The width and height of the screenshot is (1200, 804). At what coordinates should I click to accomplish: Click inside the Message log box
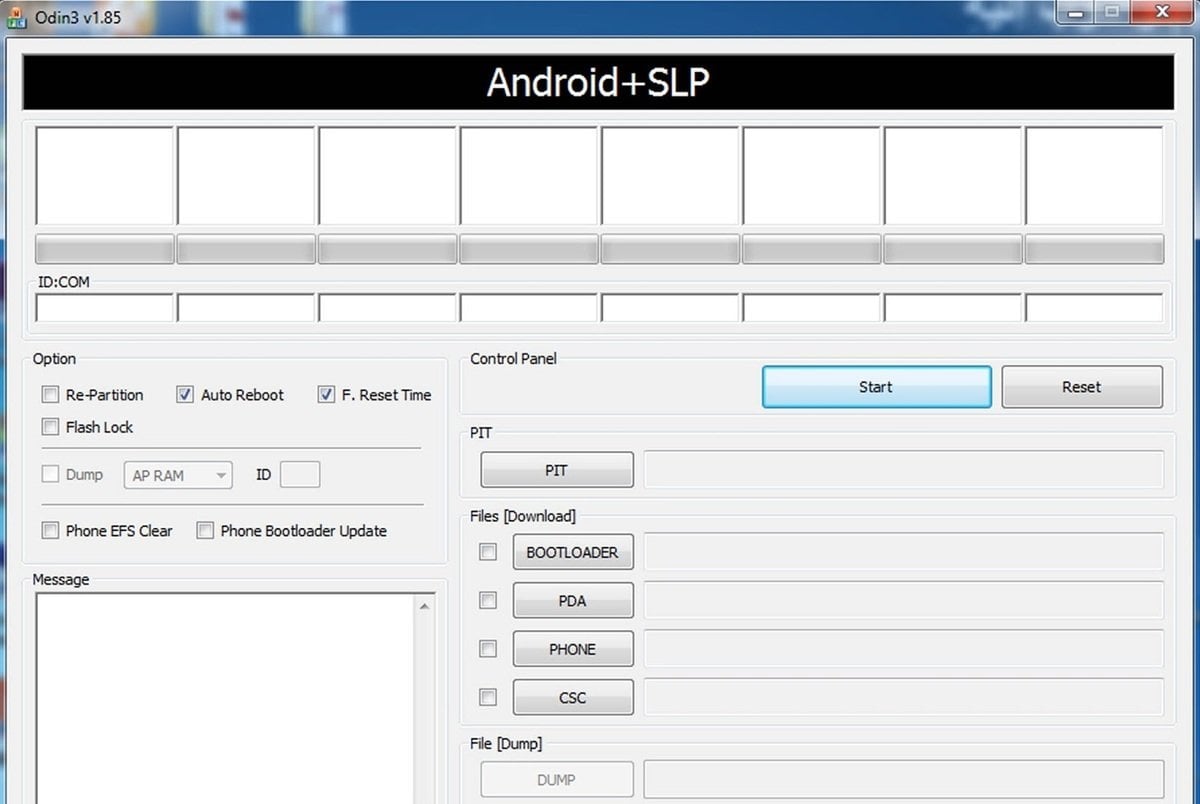point(225,698)
